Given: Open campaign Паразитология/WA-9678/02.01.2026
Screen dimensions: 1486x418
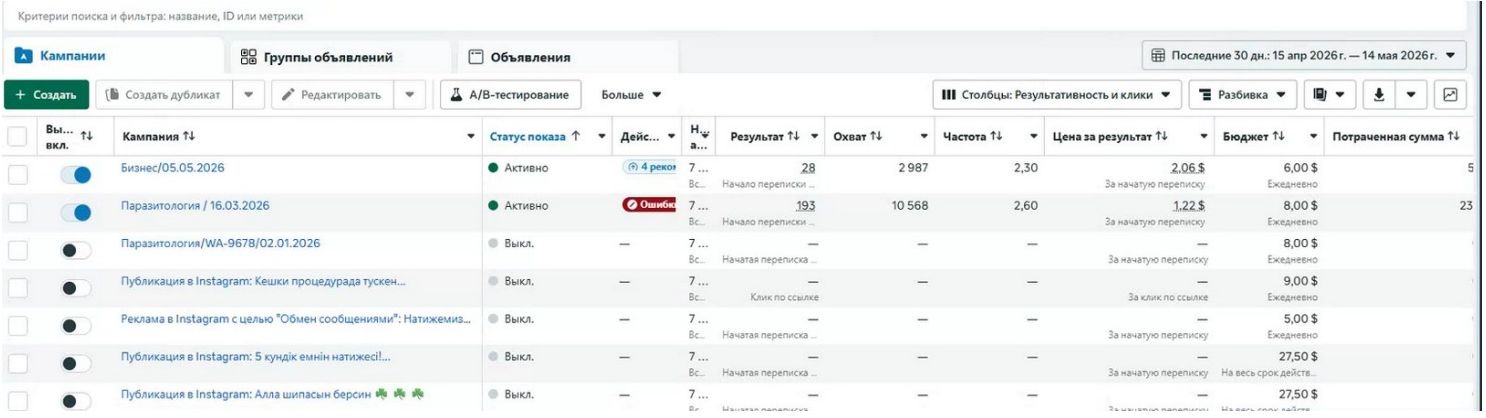Looking at the screenshot, I should pyautogui.click(x=221, y=243).
